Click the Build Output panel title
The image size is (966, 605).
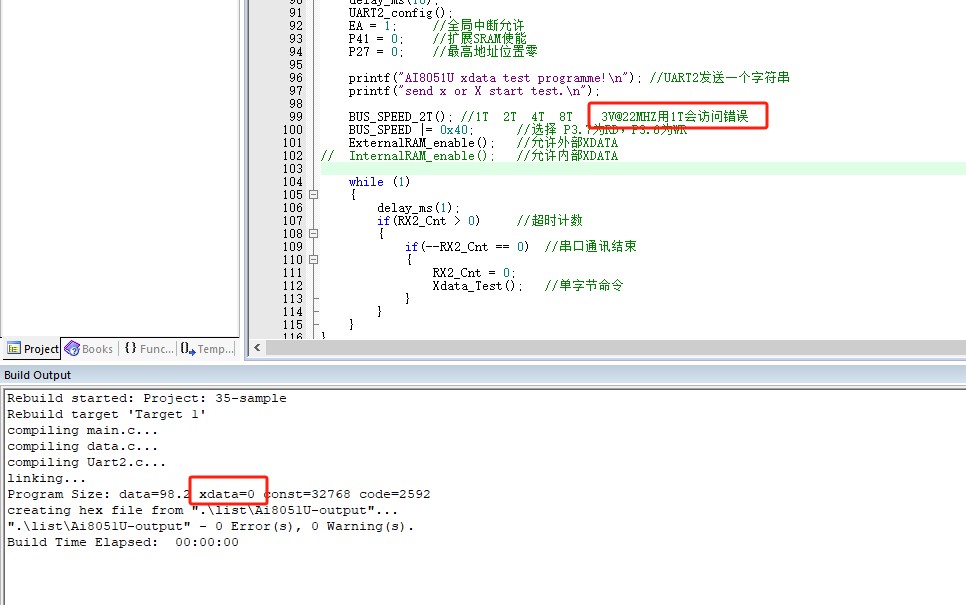[x=38, y=375]
